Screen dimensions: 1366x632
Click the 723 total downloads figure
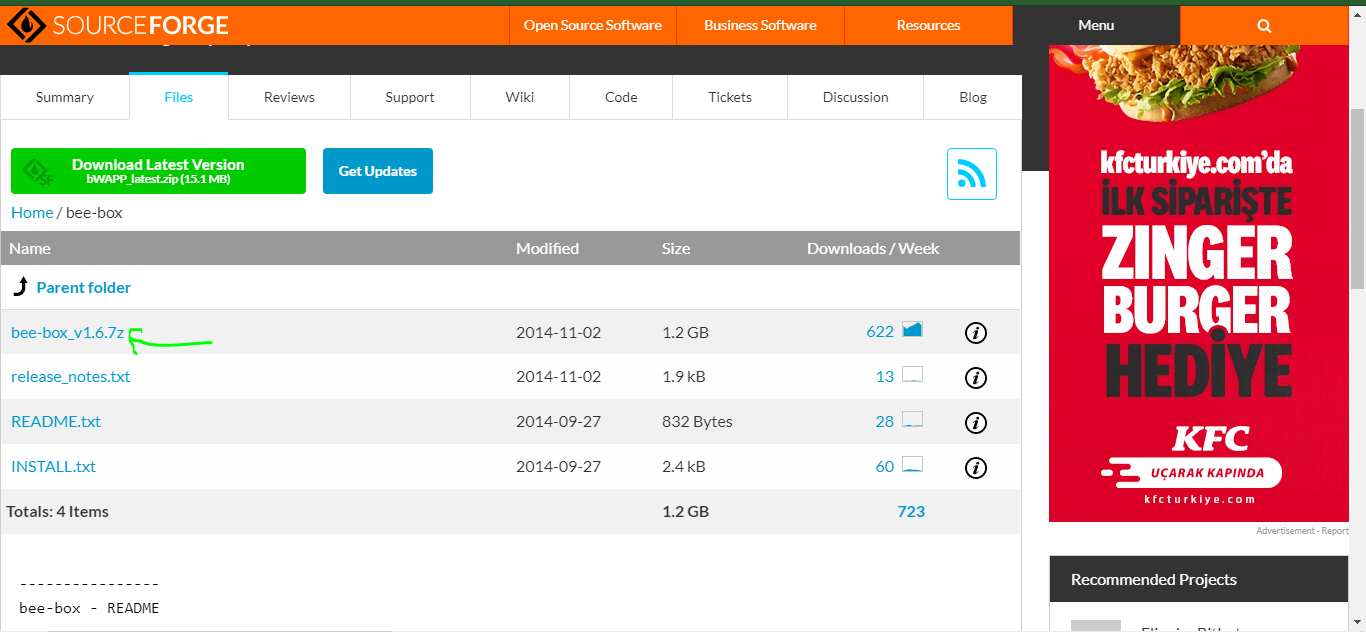click(x=911, y=512)
